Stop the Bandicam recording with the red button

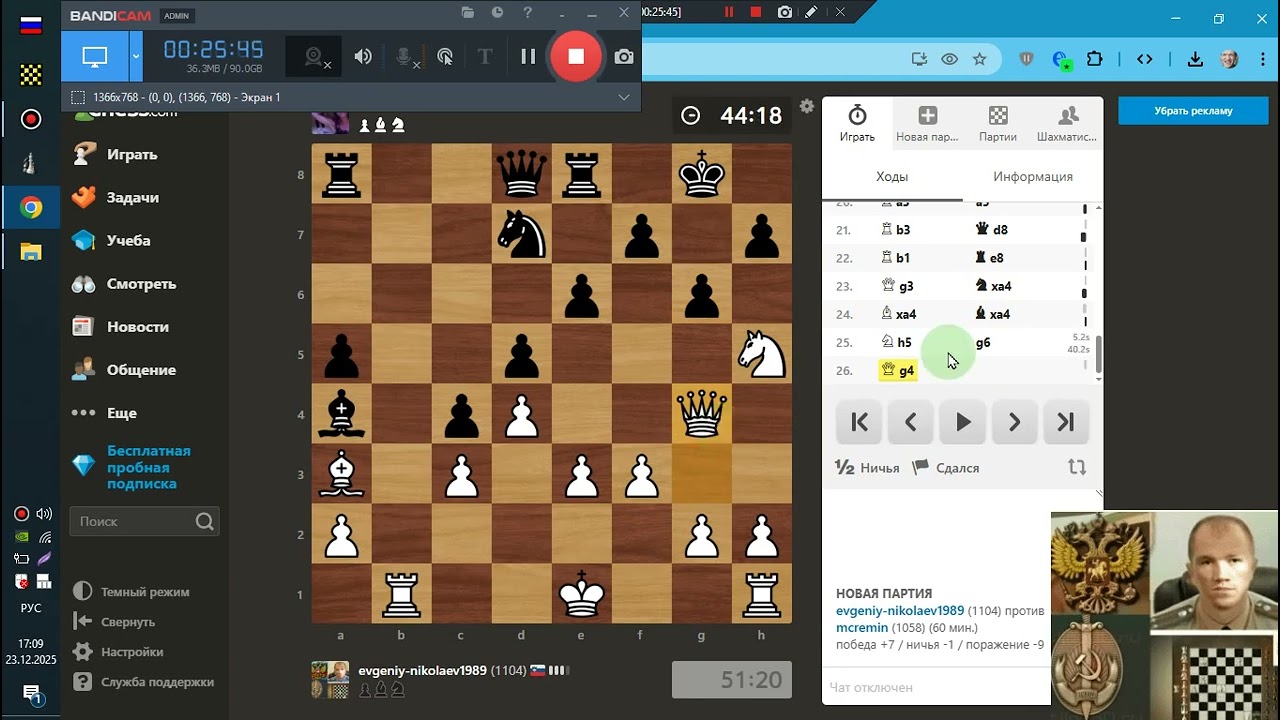click(576, 57)
